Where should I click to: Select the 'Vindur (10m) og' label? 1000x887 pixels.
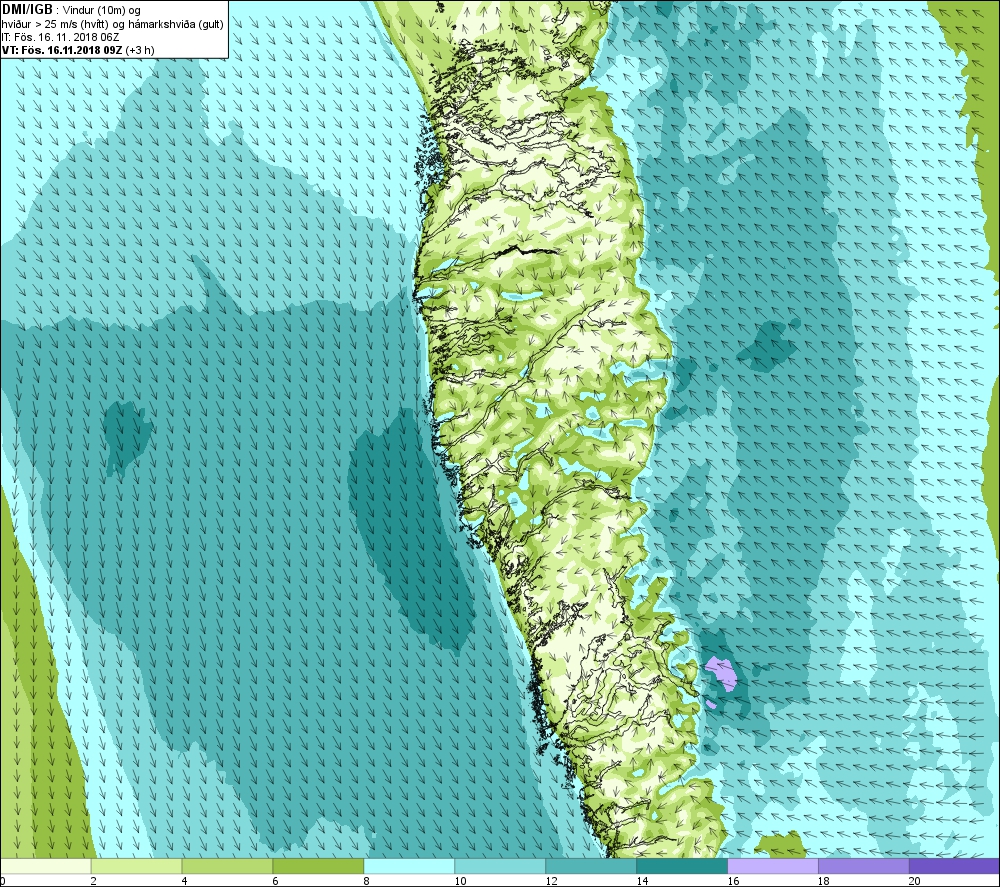pos(102,10)
